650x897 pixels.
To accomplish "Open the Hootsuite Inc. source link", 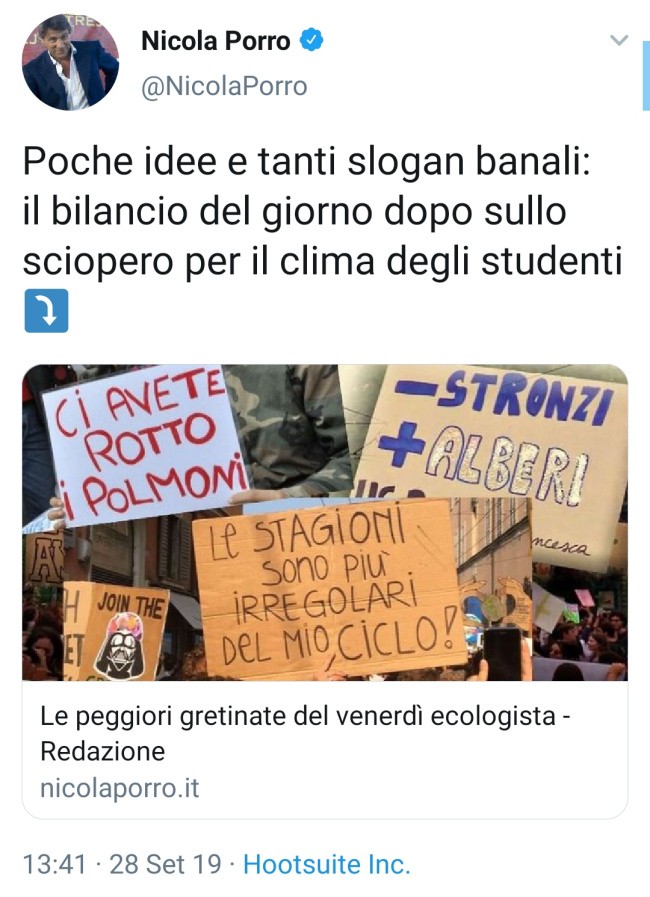I will (327, 864).
